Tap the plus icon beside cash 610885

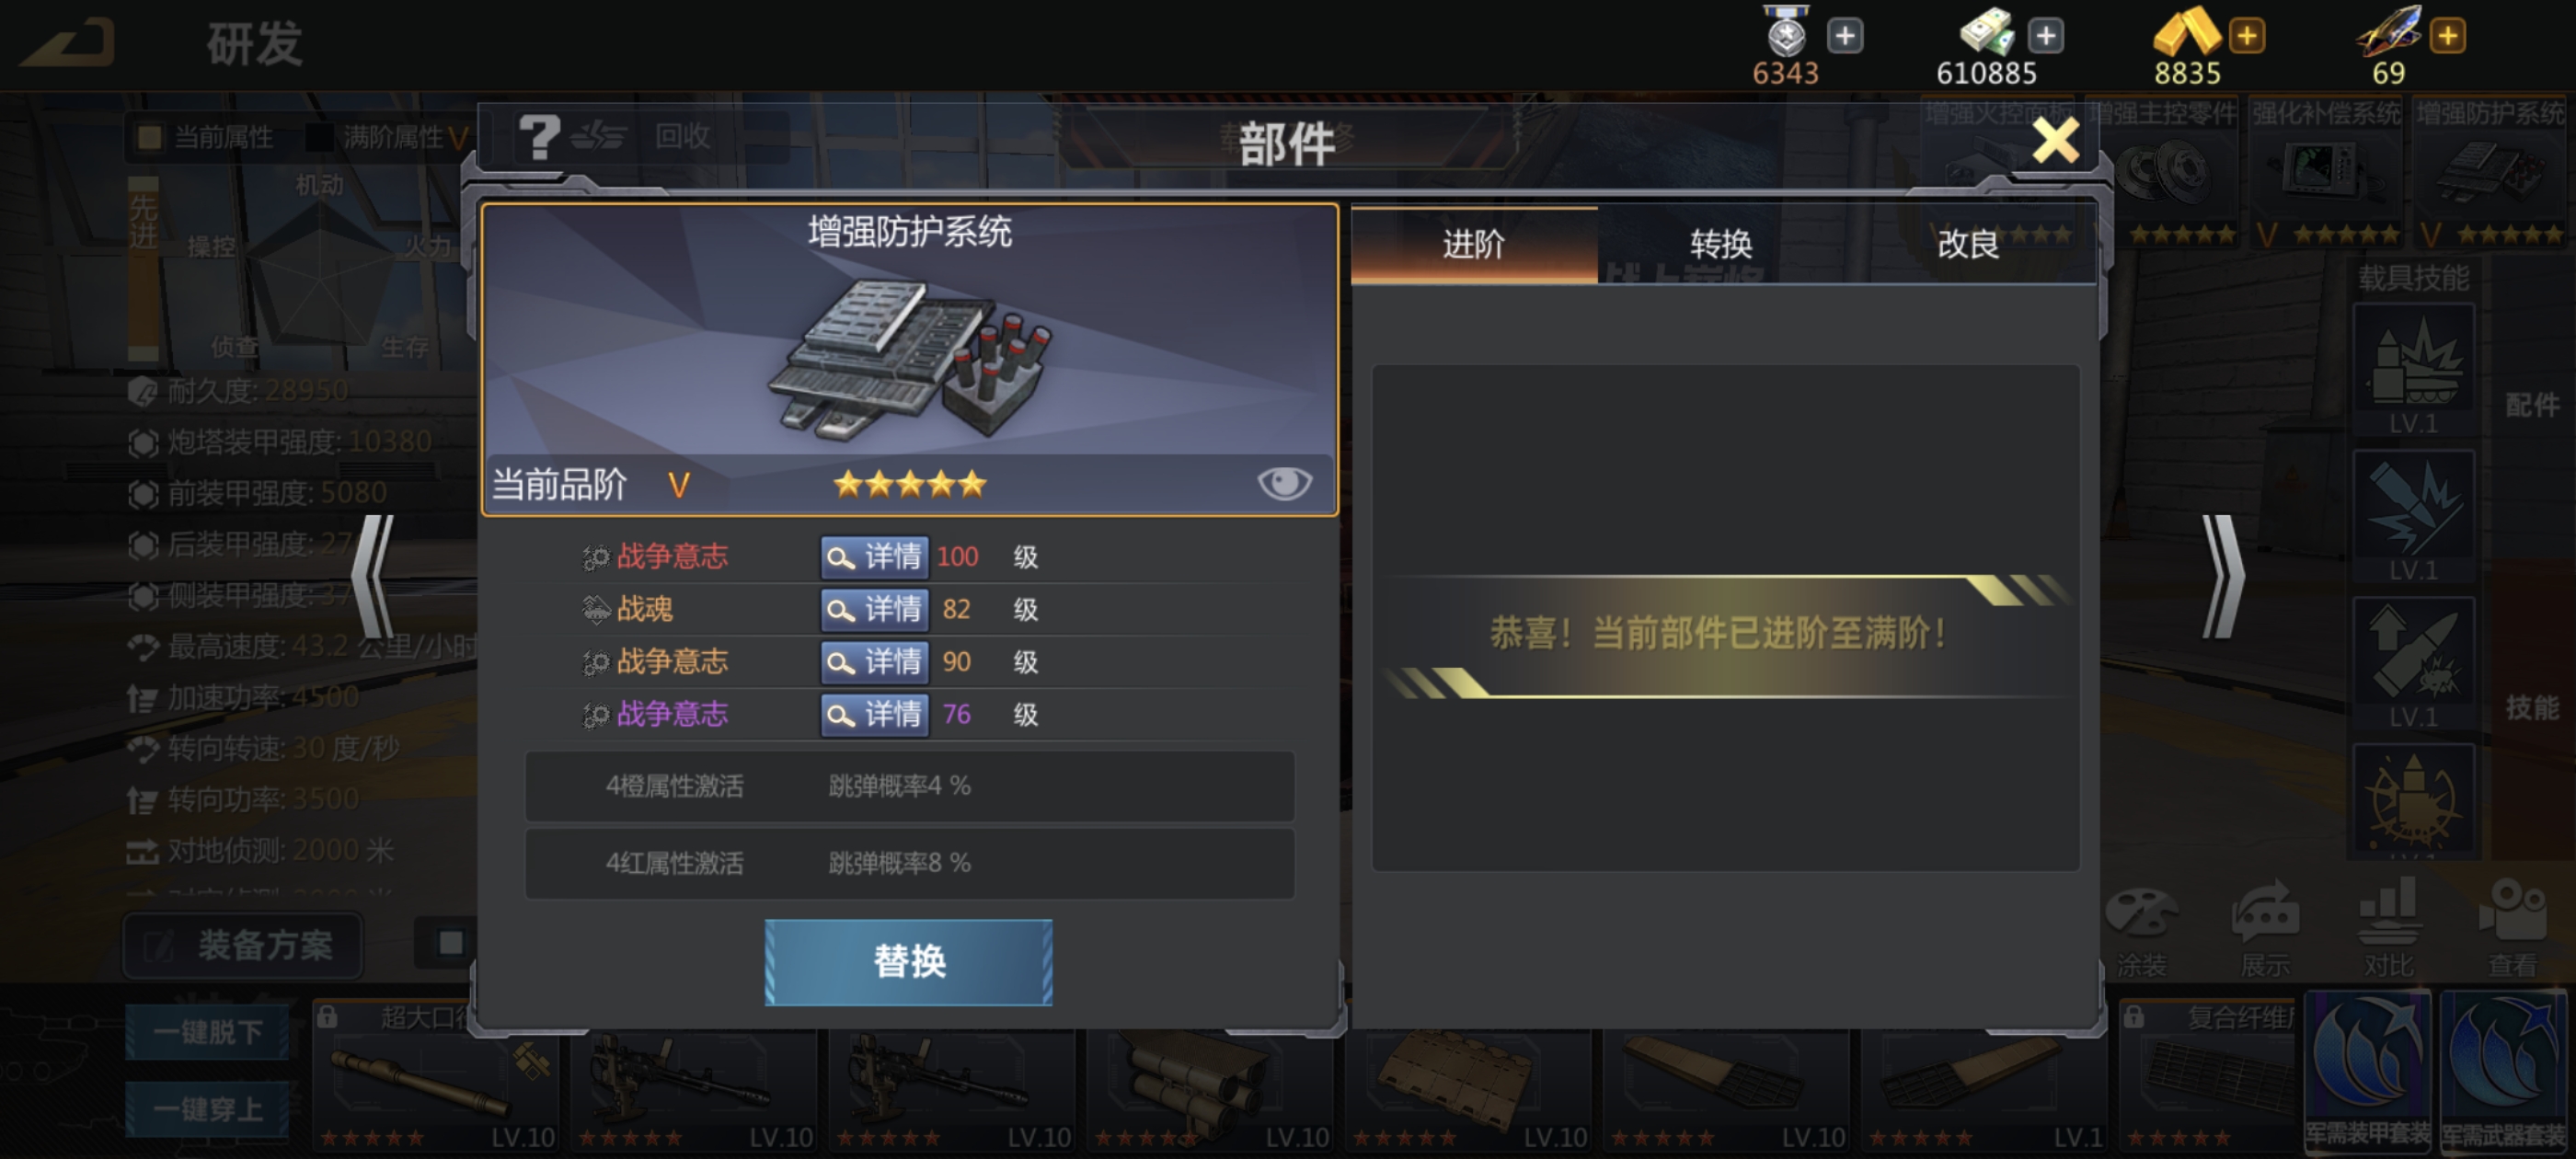point(2046,37)
